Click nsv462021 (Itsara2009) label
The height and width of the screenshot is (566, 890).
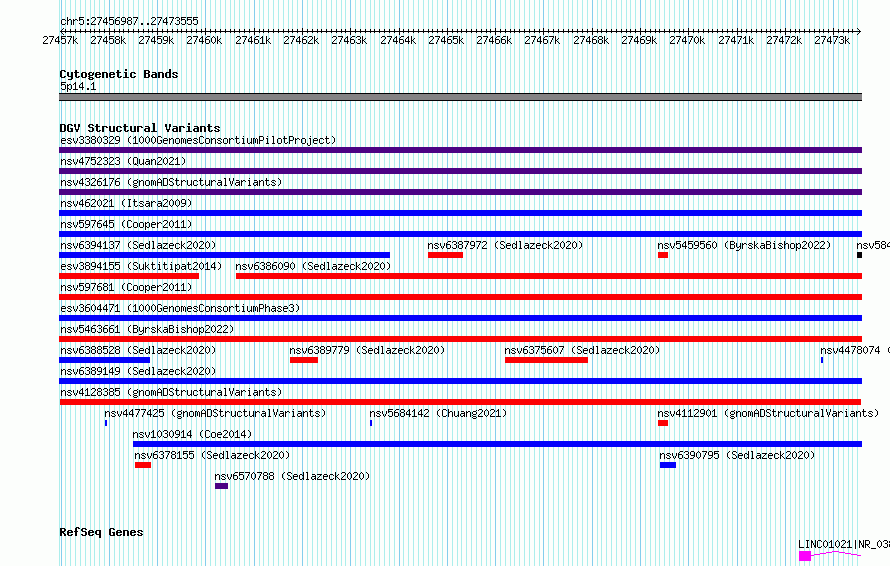[126, 203]
